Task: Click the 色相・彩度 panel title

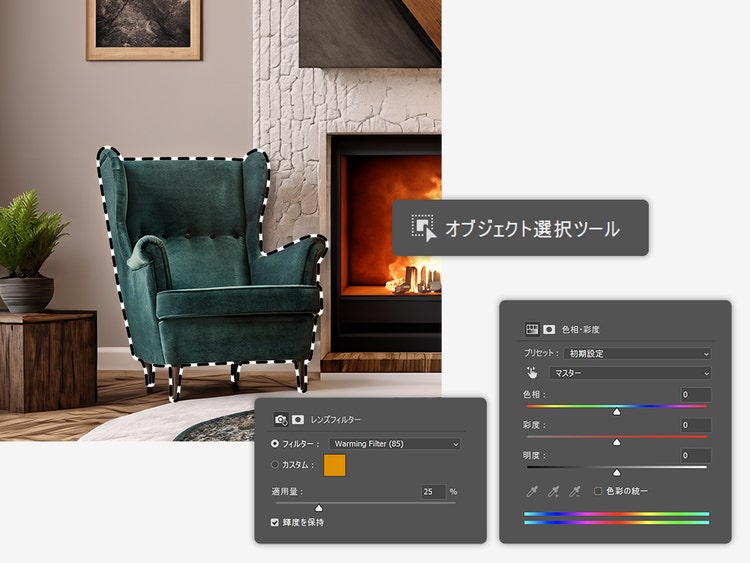Action: (581, 329)
